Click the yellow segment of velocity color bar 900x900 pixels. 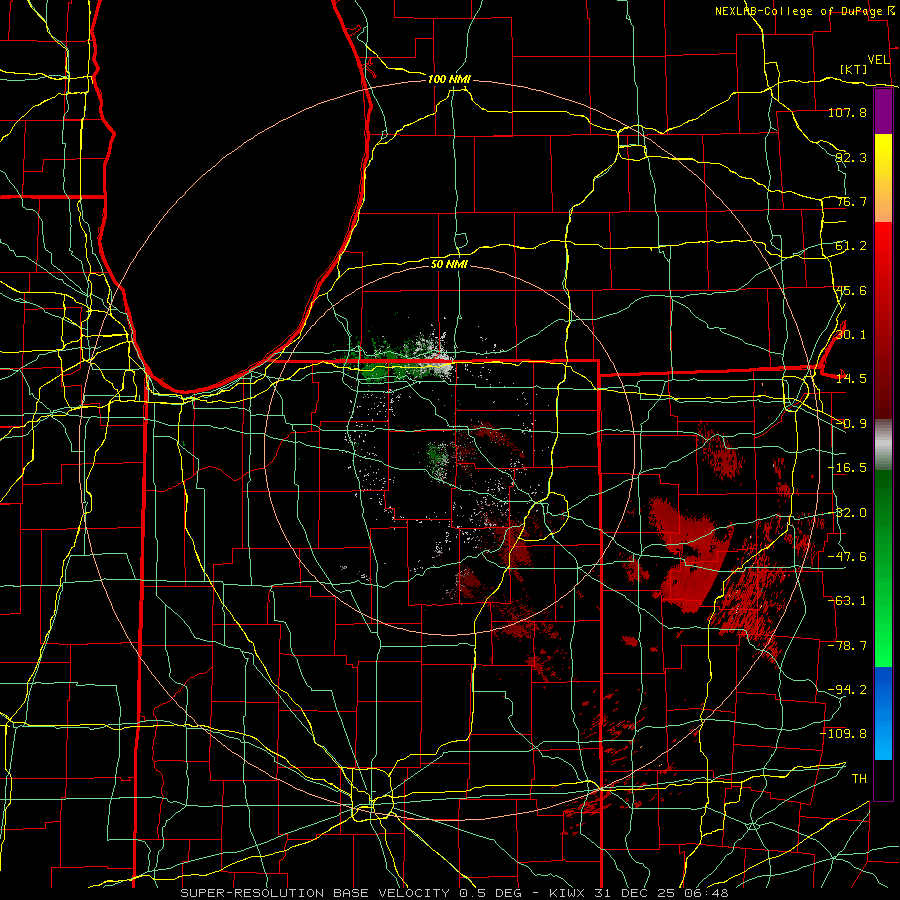tap(883, 178)
